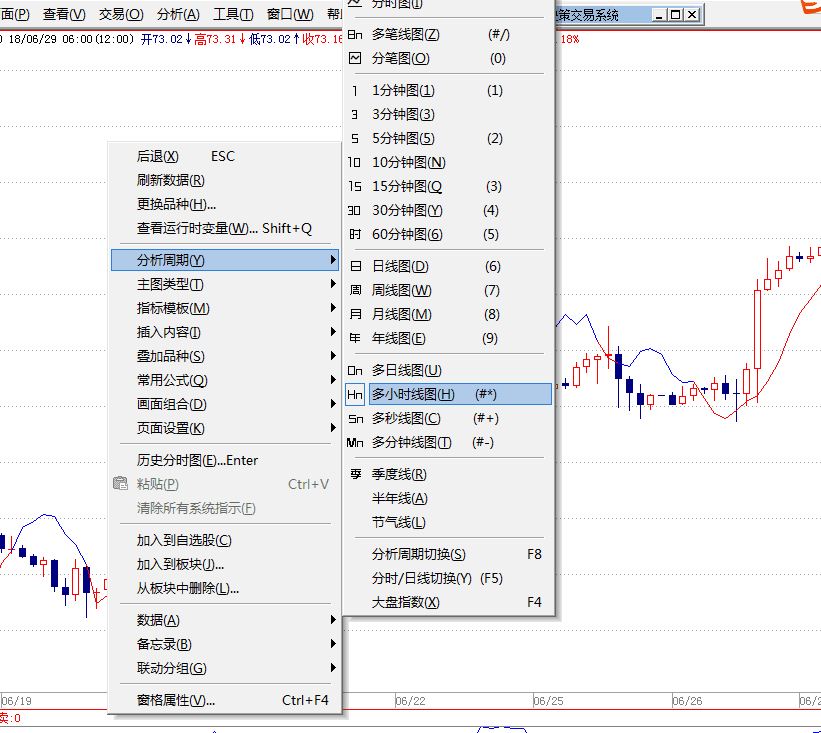
Task: Open the 工具 menu
Action: click(x=233, y=14)
